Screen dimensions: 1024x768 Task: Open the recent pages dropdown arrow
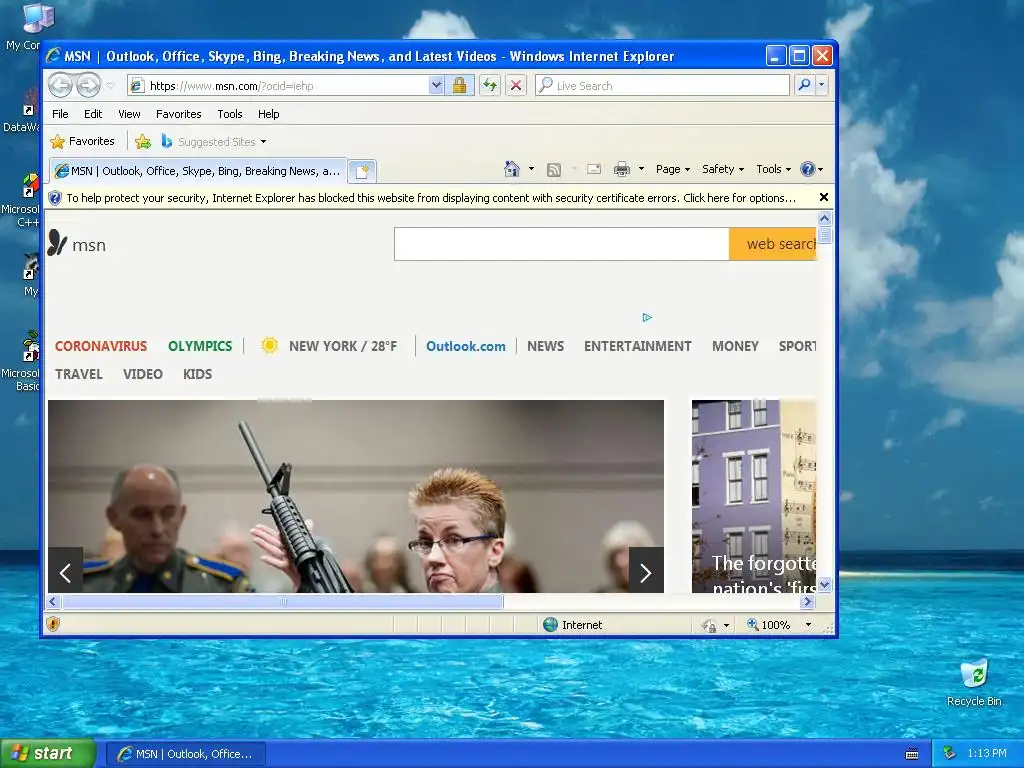[x=110, y=86]
